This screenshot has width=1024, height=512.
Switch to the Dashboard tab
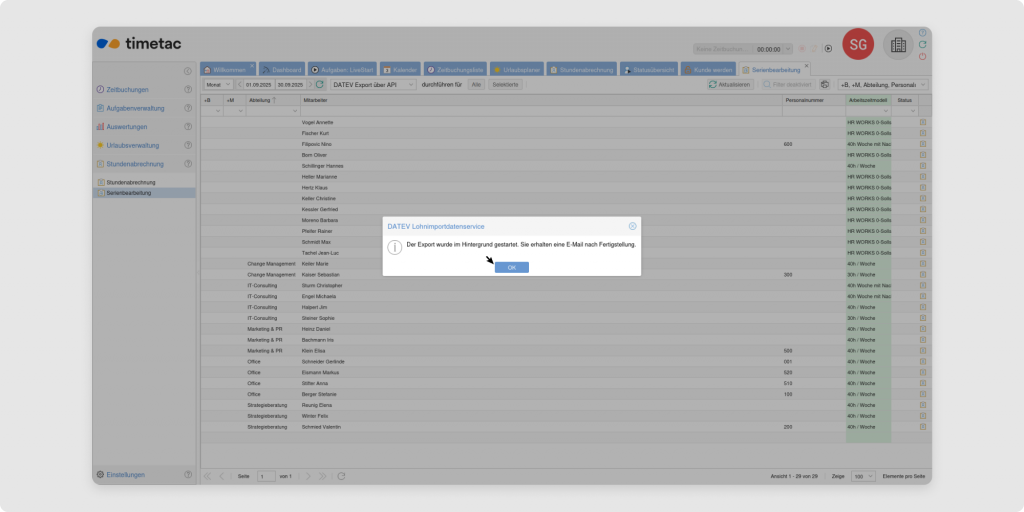[281, 70]
